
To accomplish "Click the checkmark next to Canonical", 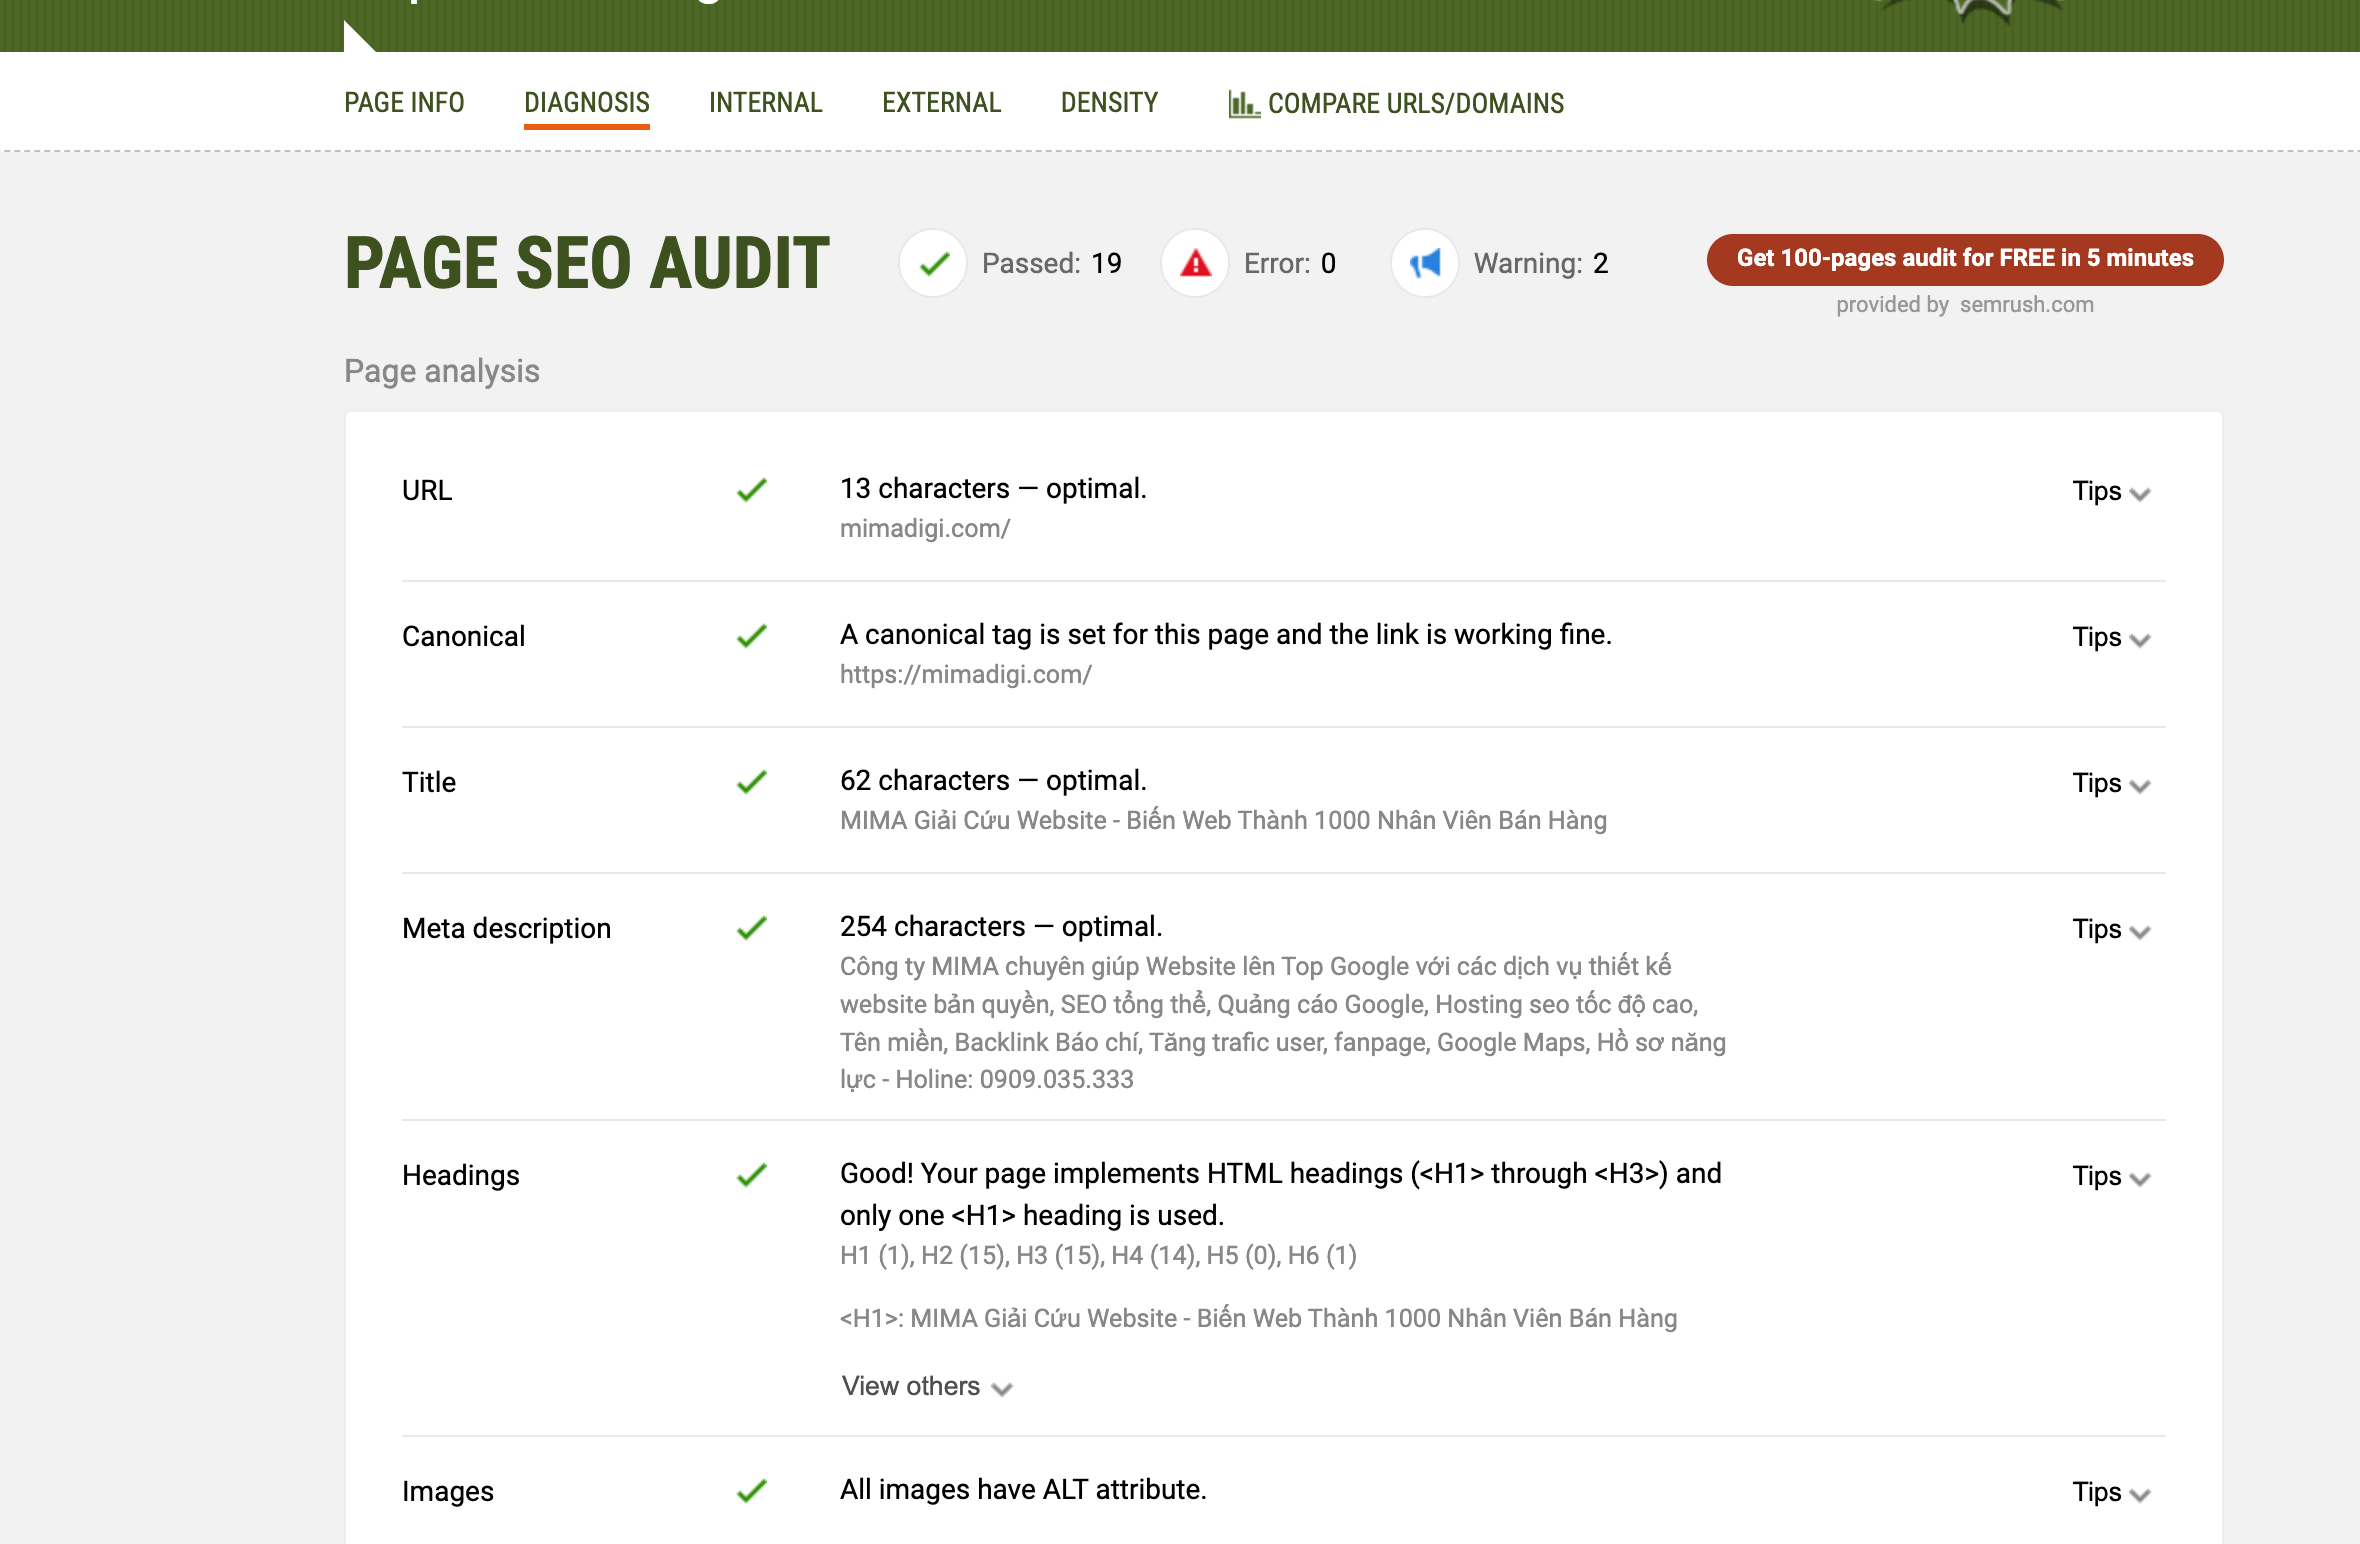I will [x=752, y=636].
